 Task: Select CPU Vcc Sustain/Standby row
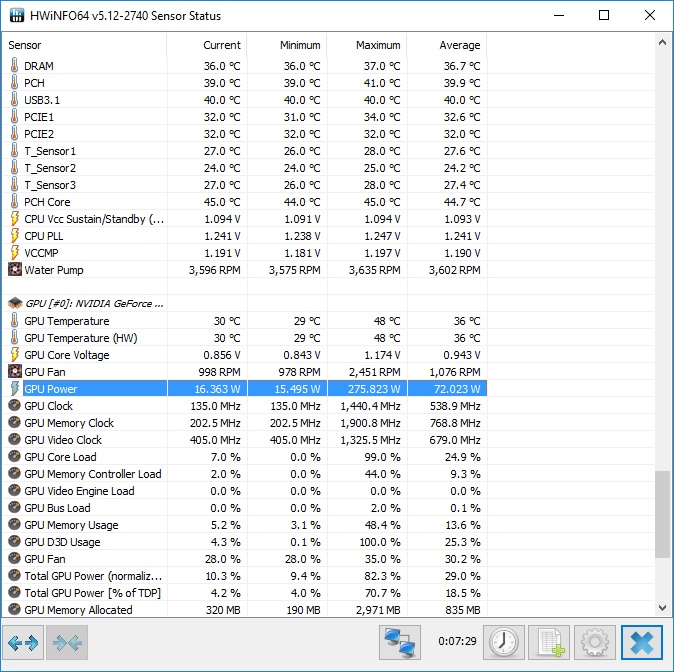click(245, 218)
